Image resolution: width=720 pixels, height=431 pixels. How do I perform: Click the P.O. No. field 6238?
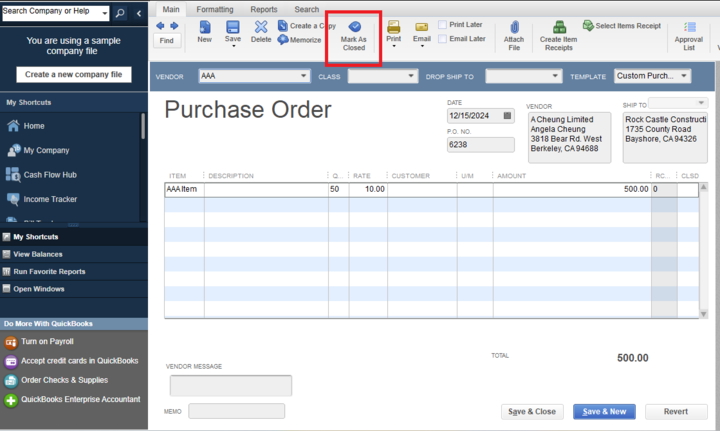480,145
